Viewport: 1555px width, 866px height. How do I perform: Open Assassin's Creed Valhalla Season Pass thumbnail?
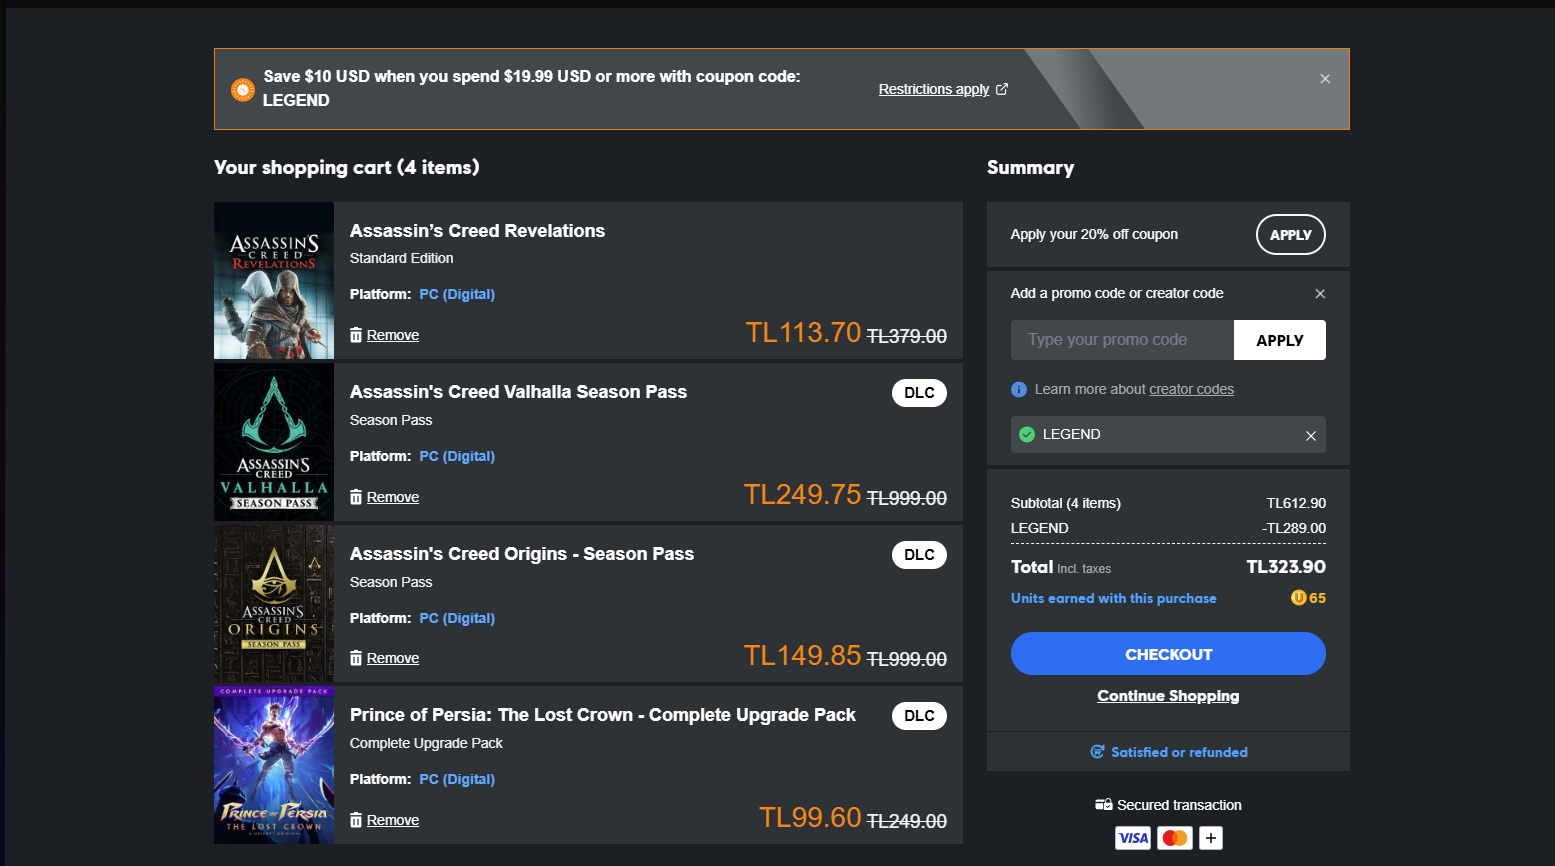tap(274, 442)
